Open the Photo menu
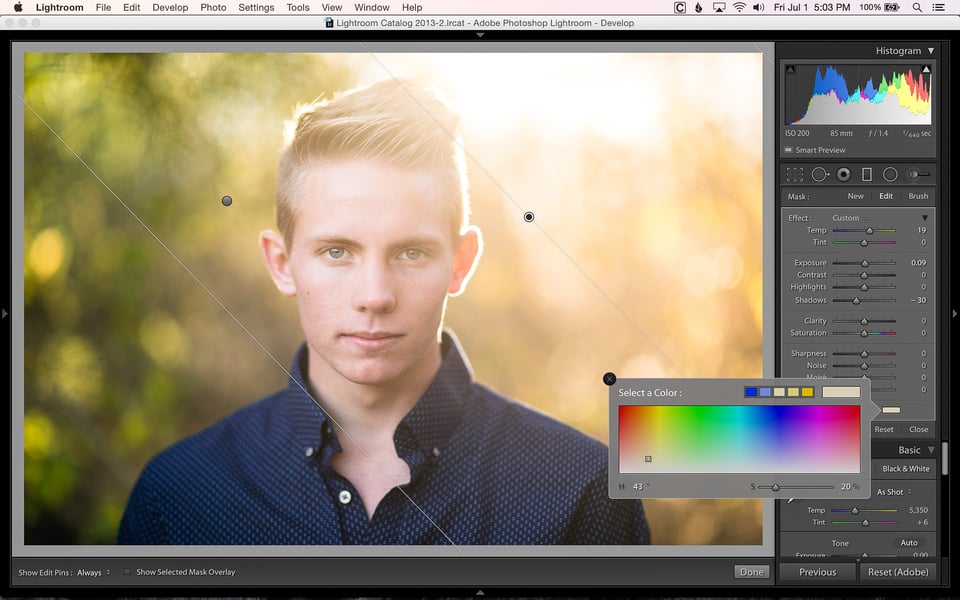 (x=213, y=7)
